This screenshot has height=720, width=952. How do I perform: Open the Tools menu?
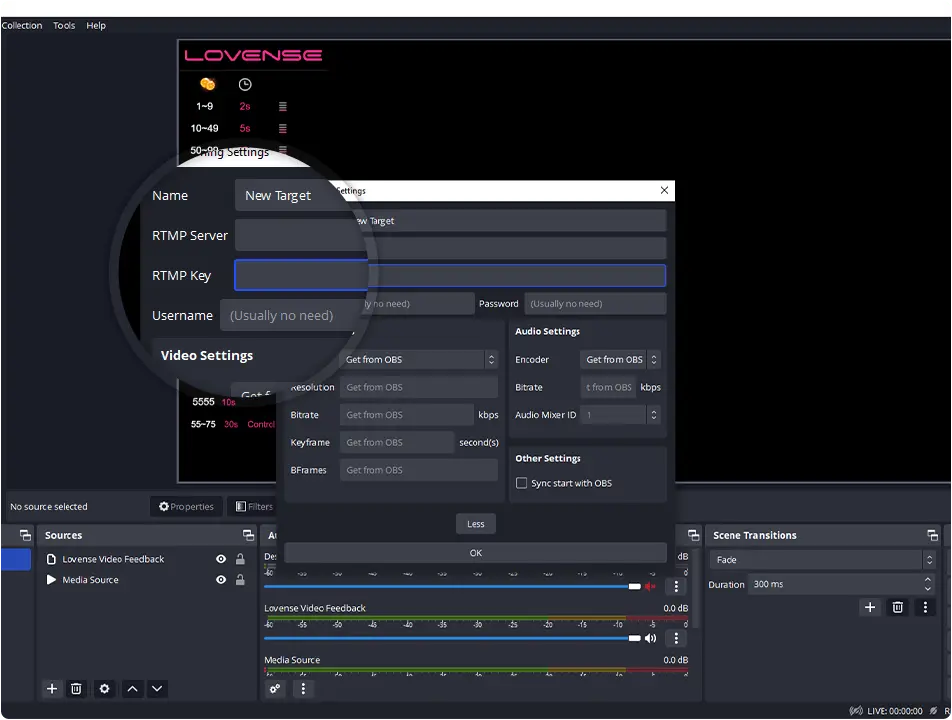[x=64, y=25]
